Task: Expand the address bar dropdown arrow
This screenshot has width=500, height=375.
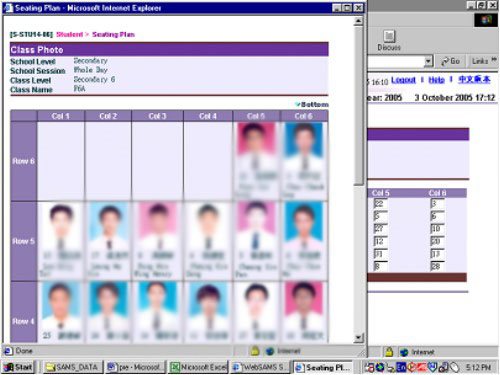Action: (428, 61)
